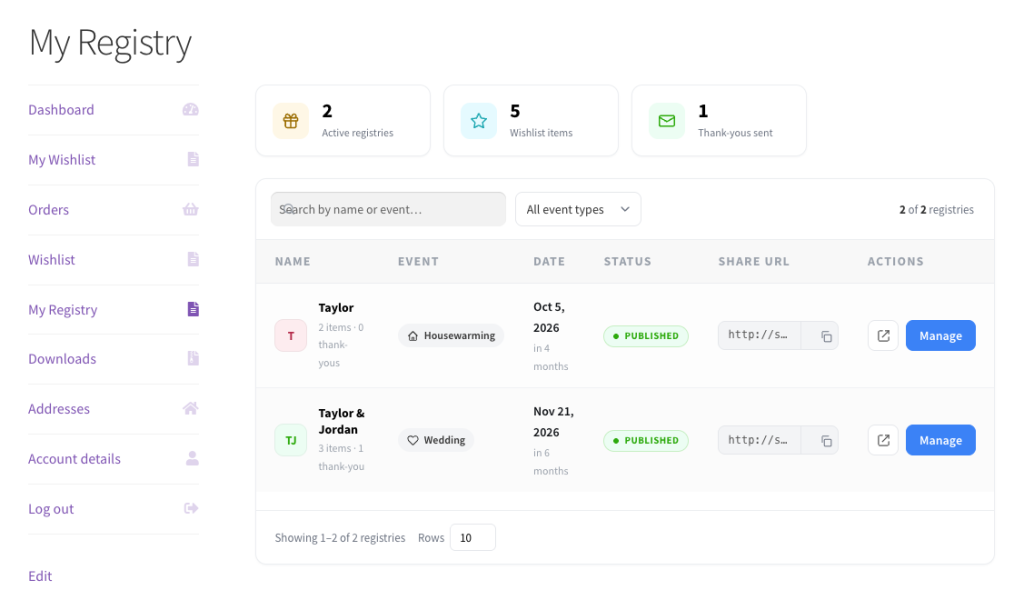Click the Downloads file icon
Image resolution: width=1024 pixels, height=610 pixels.
point(193,359)
